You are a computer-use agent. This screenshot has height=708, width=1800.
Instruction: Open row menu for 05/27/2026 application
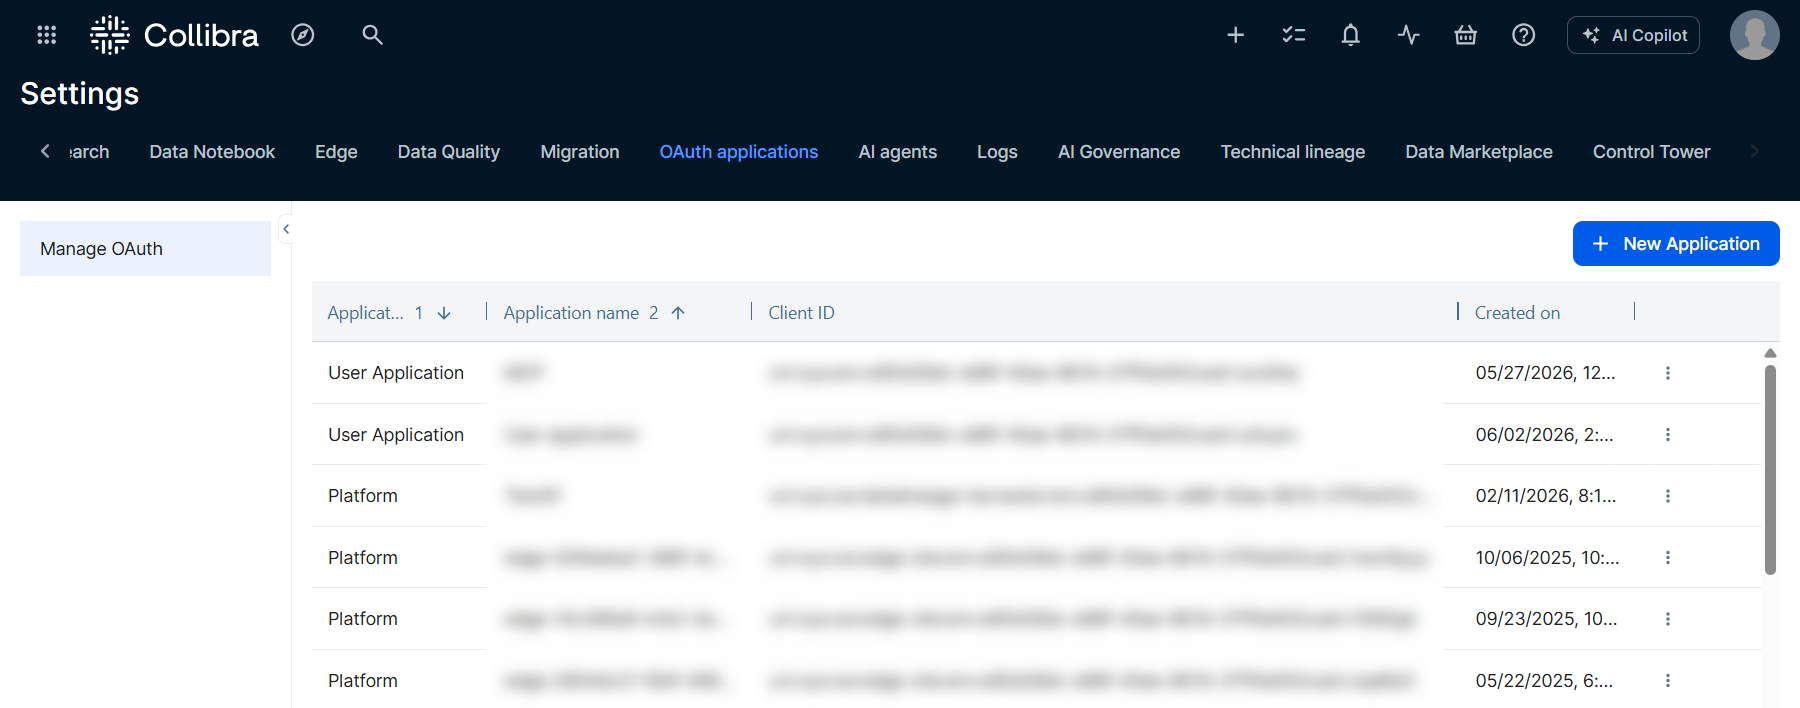(1668, 373)
